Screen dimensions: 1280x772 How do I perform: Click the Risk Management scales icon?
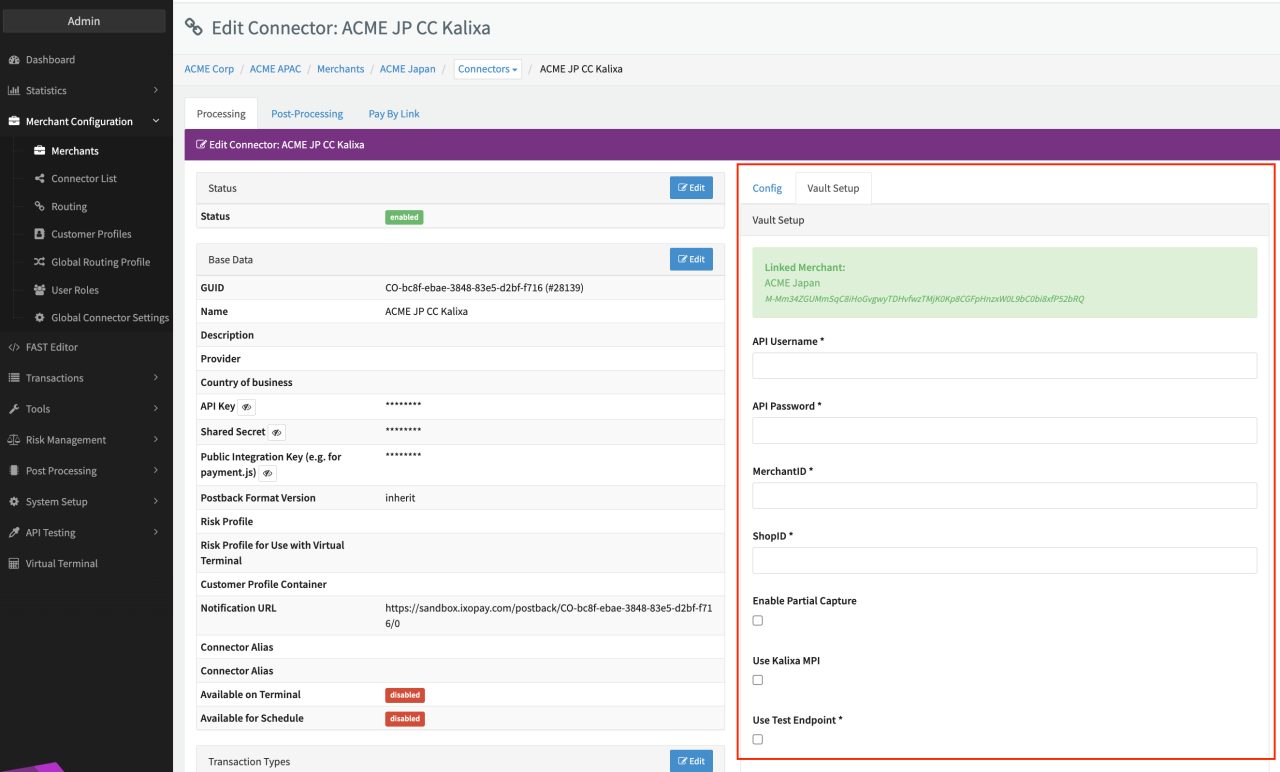14,440
